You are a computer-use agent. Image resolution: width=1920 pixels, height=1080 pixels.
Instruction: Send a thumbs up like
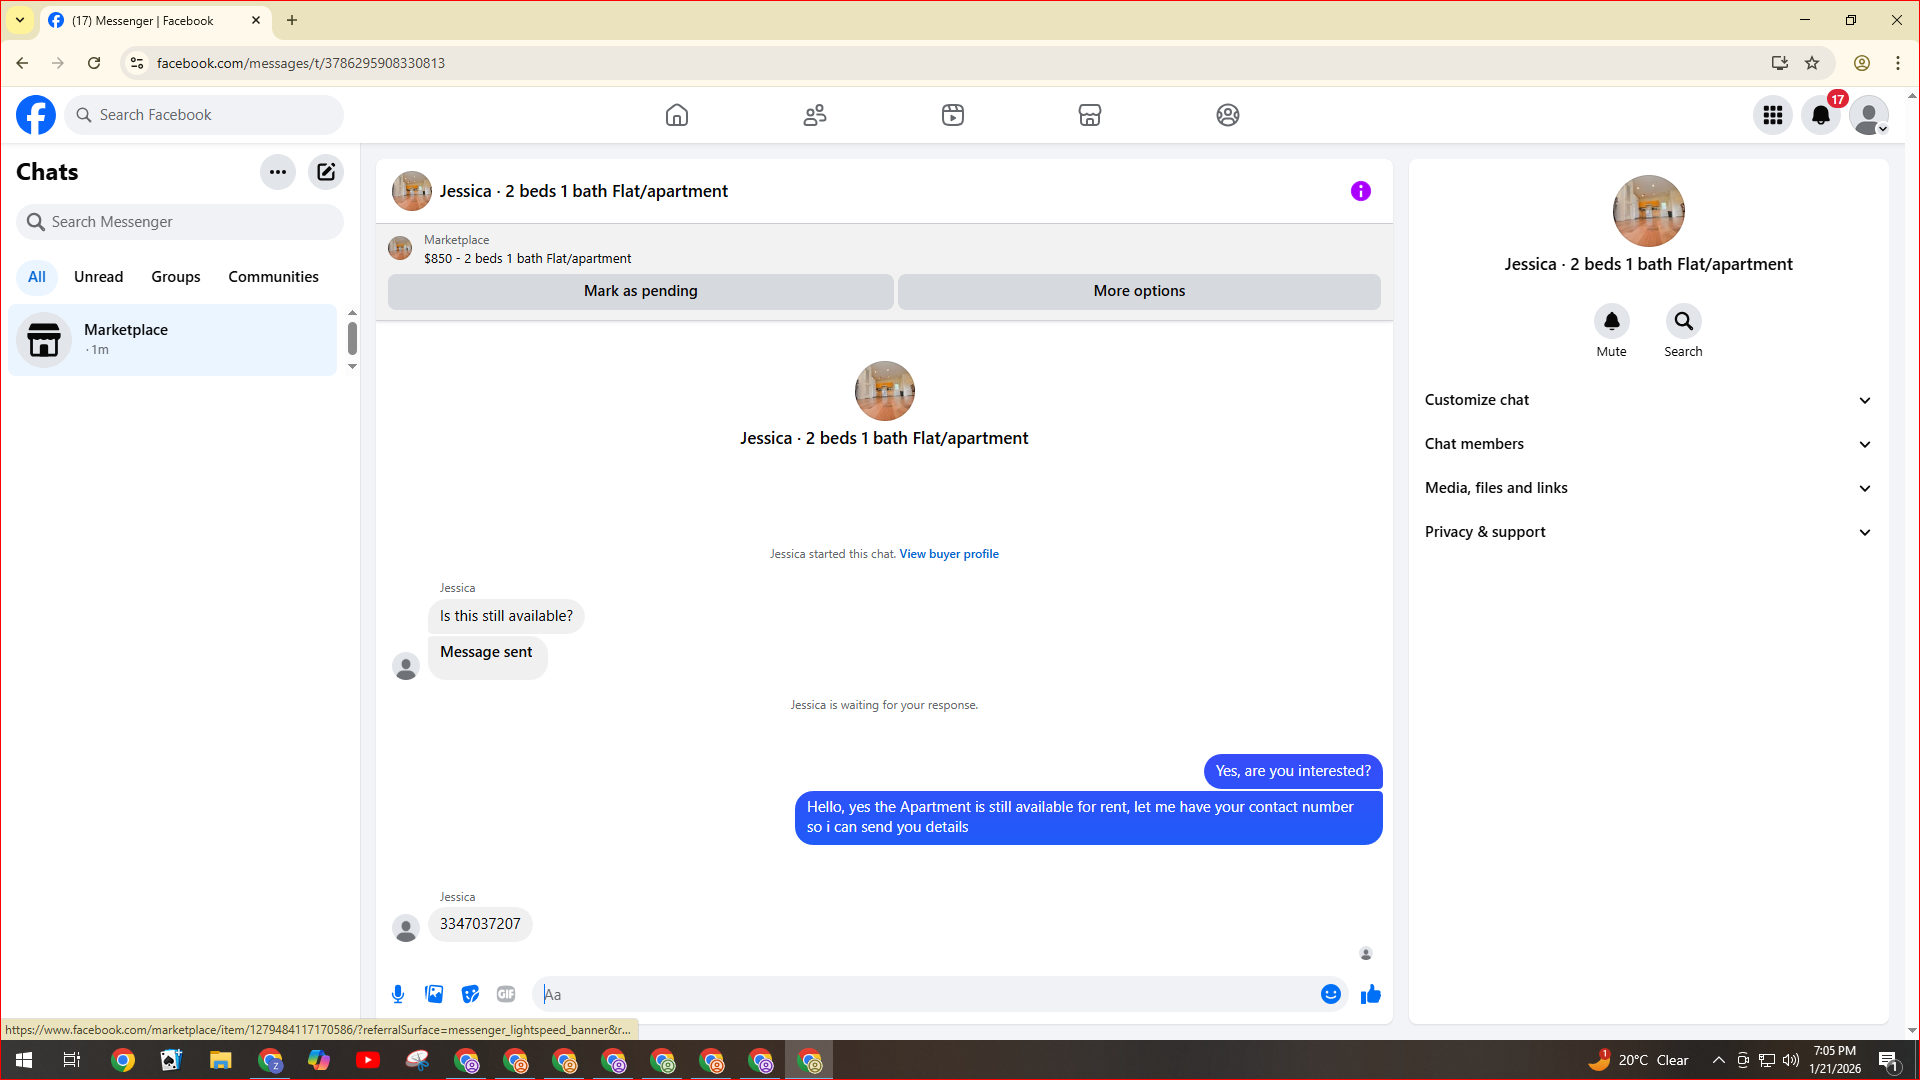point(1370,994)
